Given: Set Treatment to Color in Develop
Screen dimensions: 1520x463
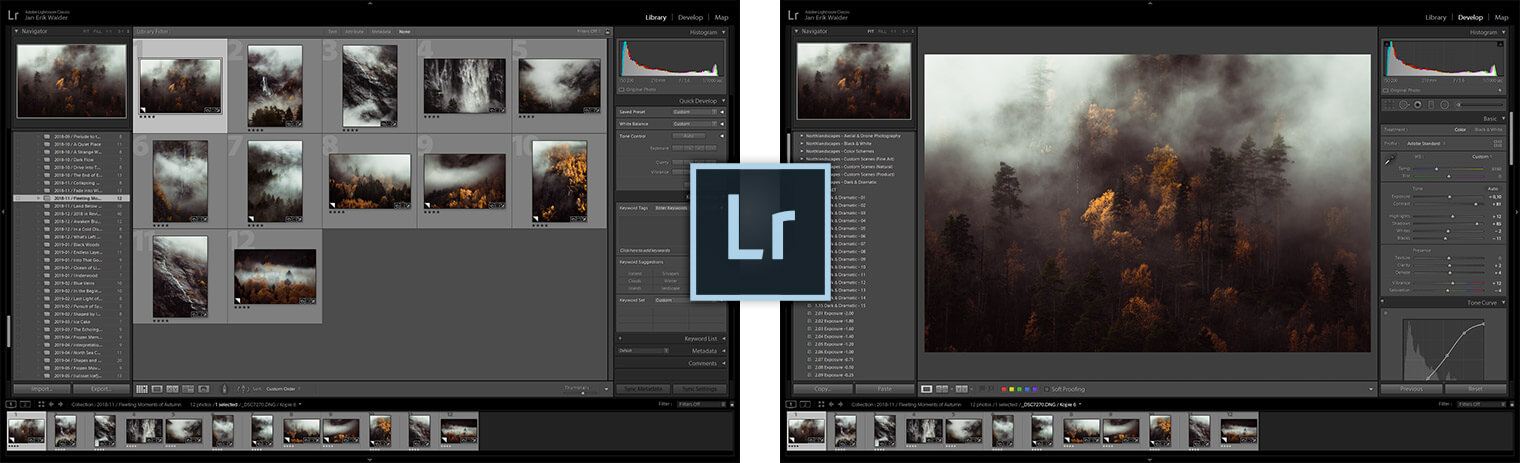Looking at the screenshot, I should coord(1460,130).
